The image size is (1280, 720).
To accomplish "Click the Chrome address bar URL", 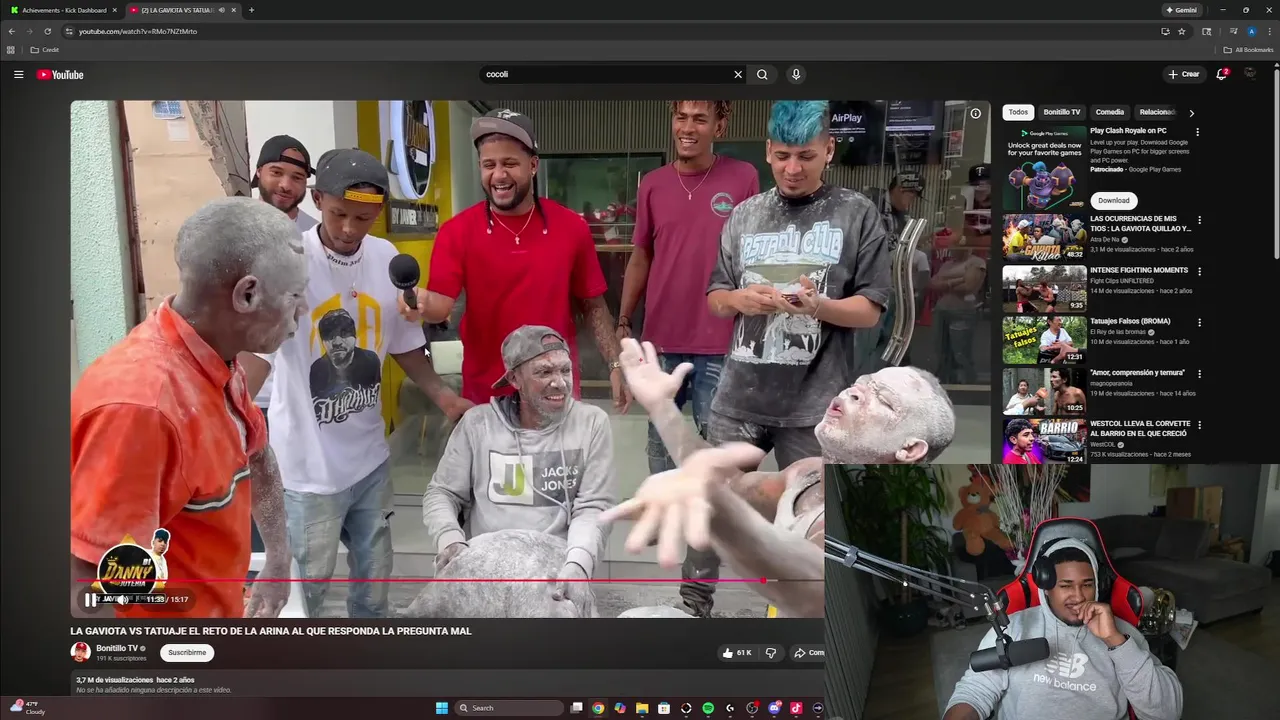I will (138, 31).
